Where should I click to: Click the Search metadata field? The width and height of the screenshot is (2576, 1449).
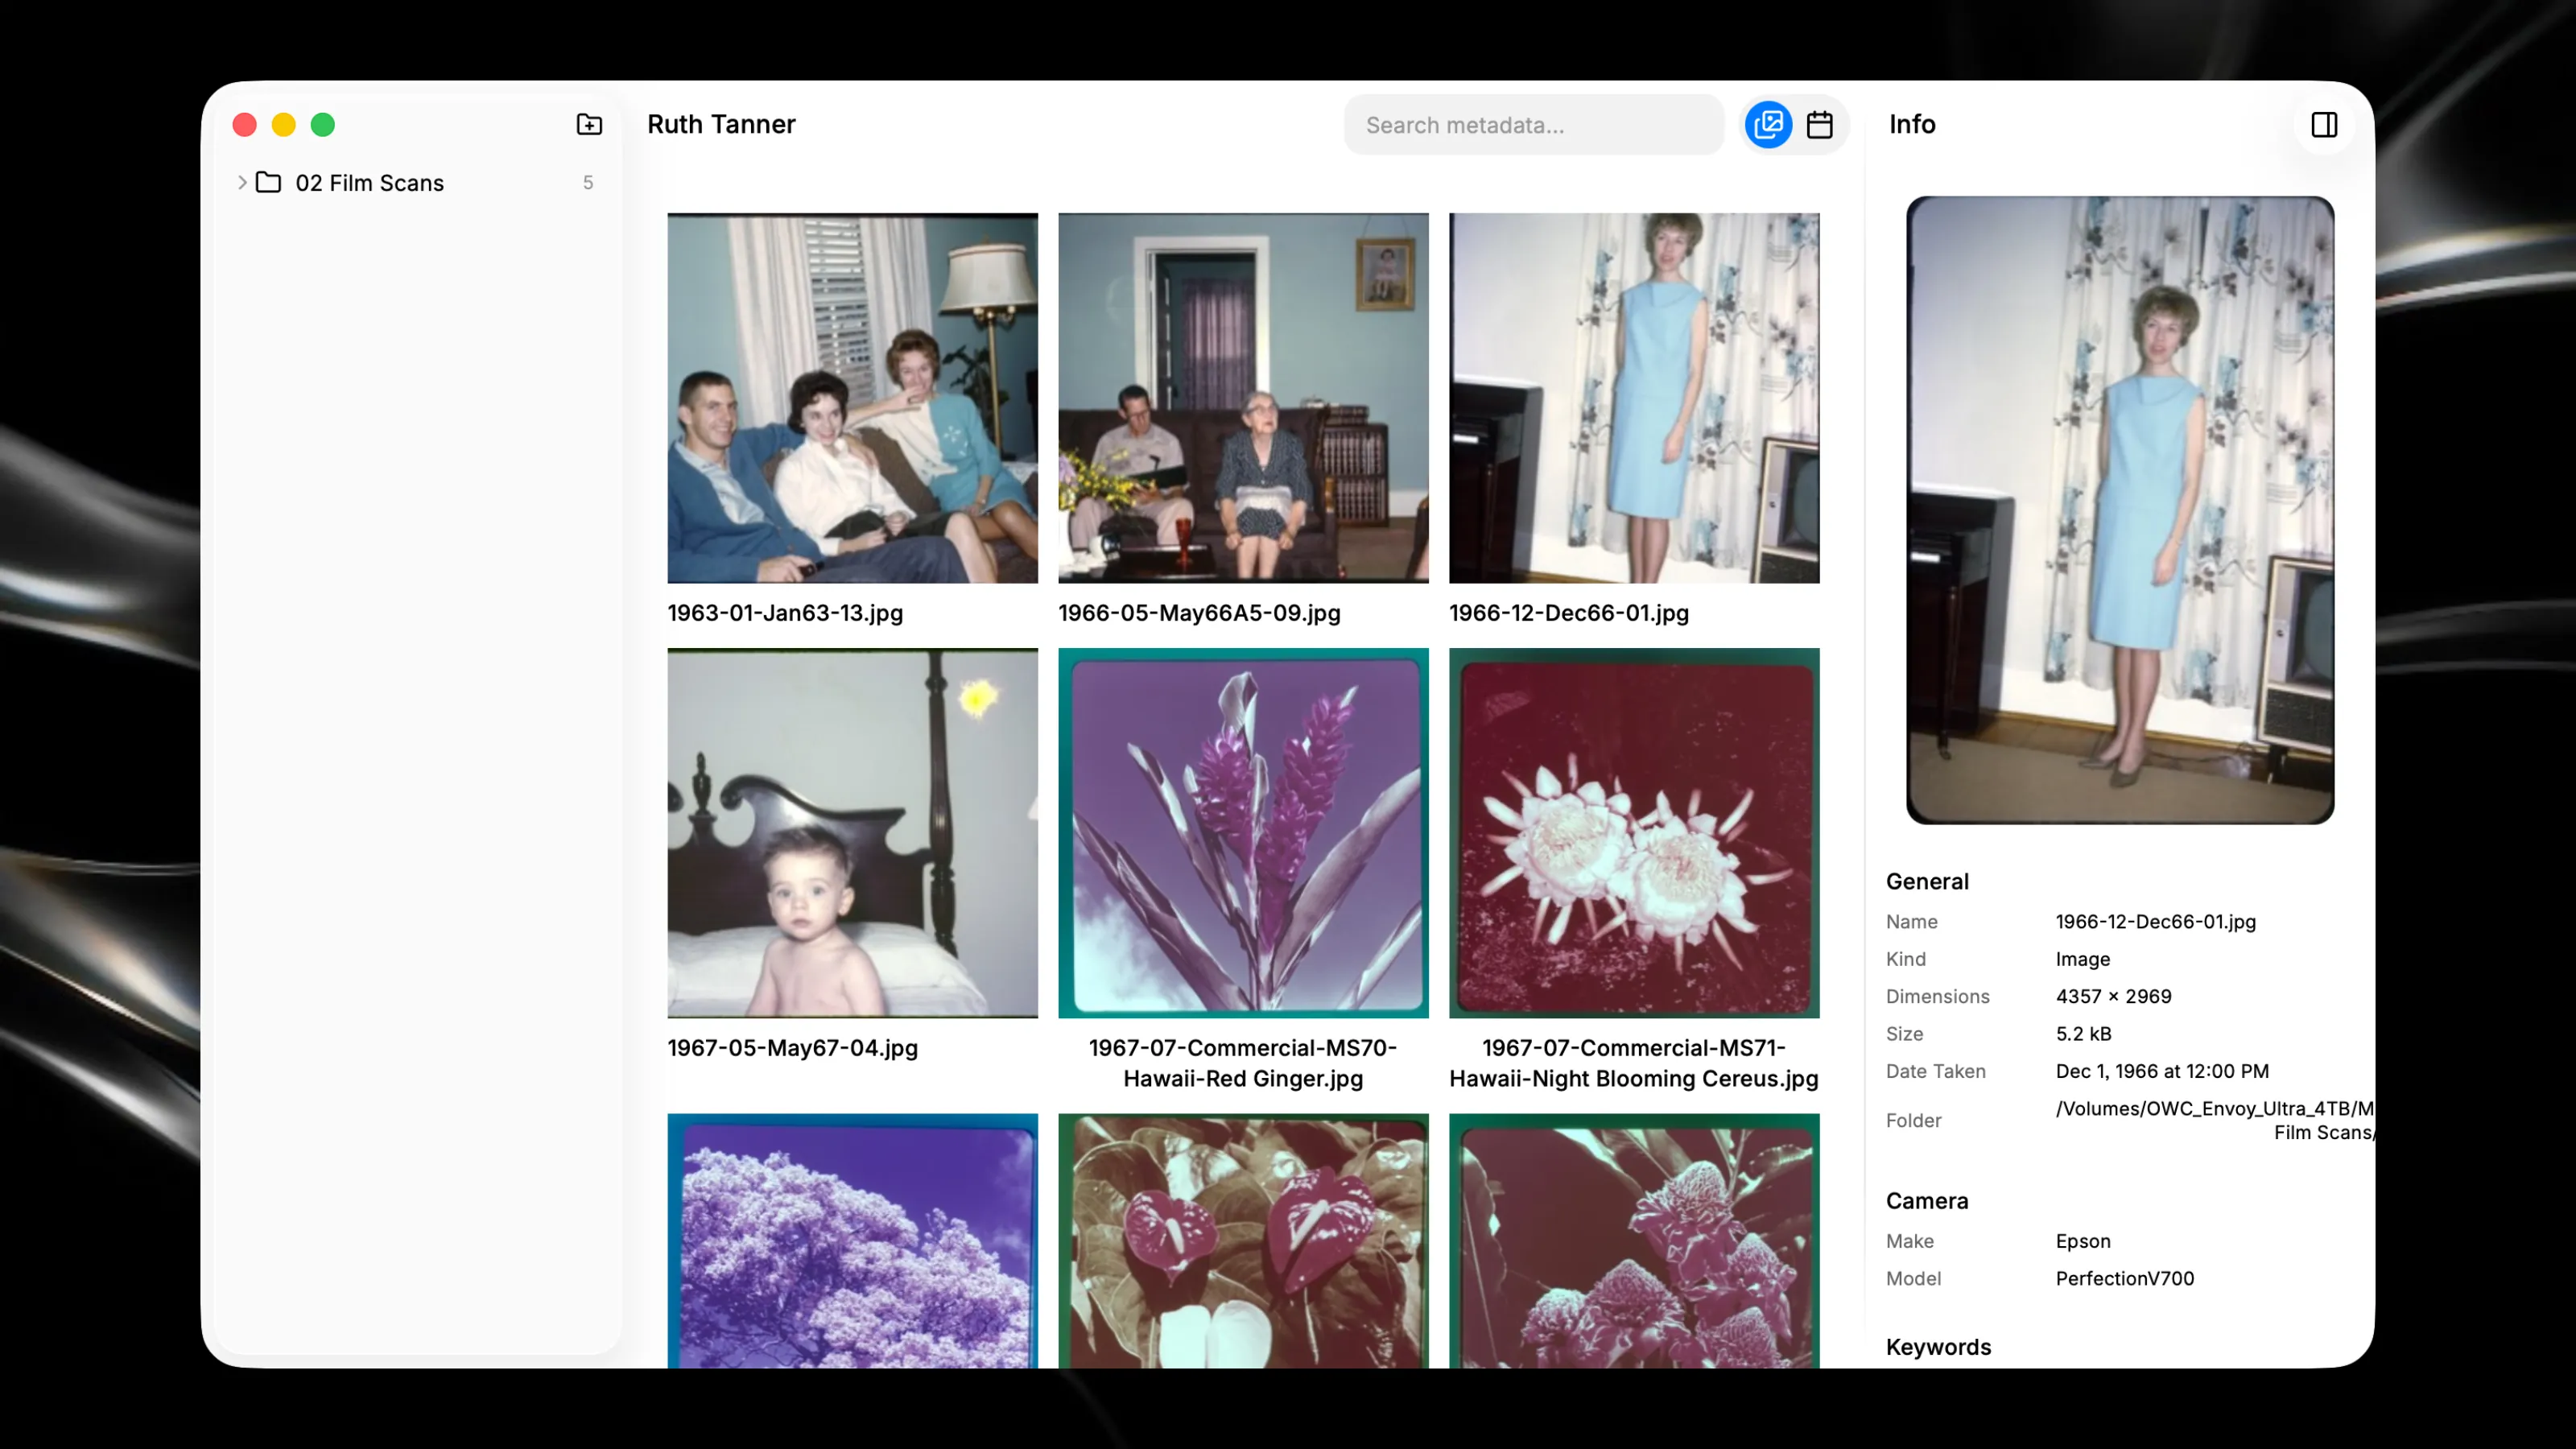[1533, 125]
